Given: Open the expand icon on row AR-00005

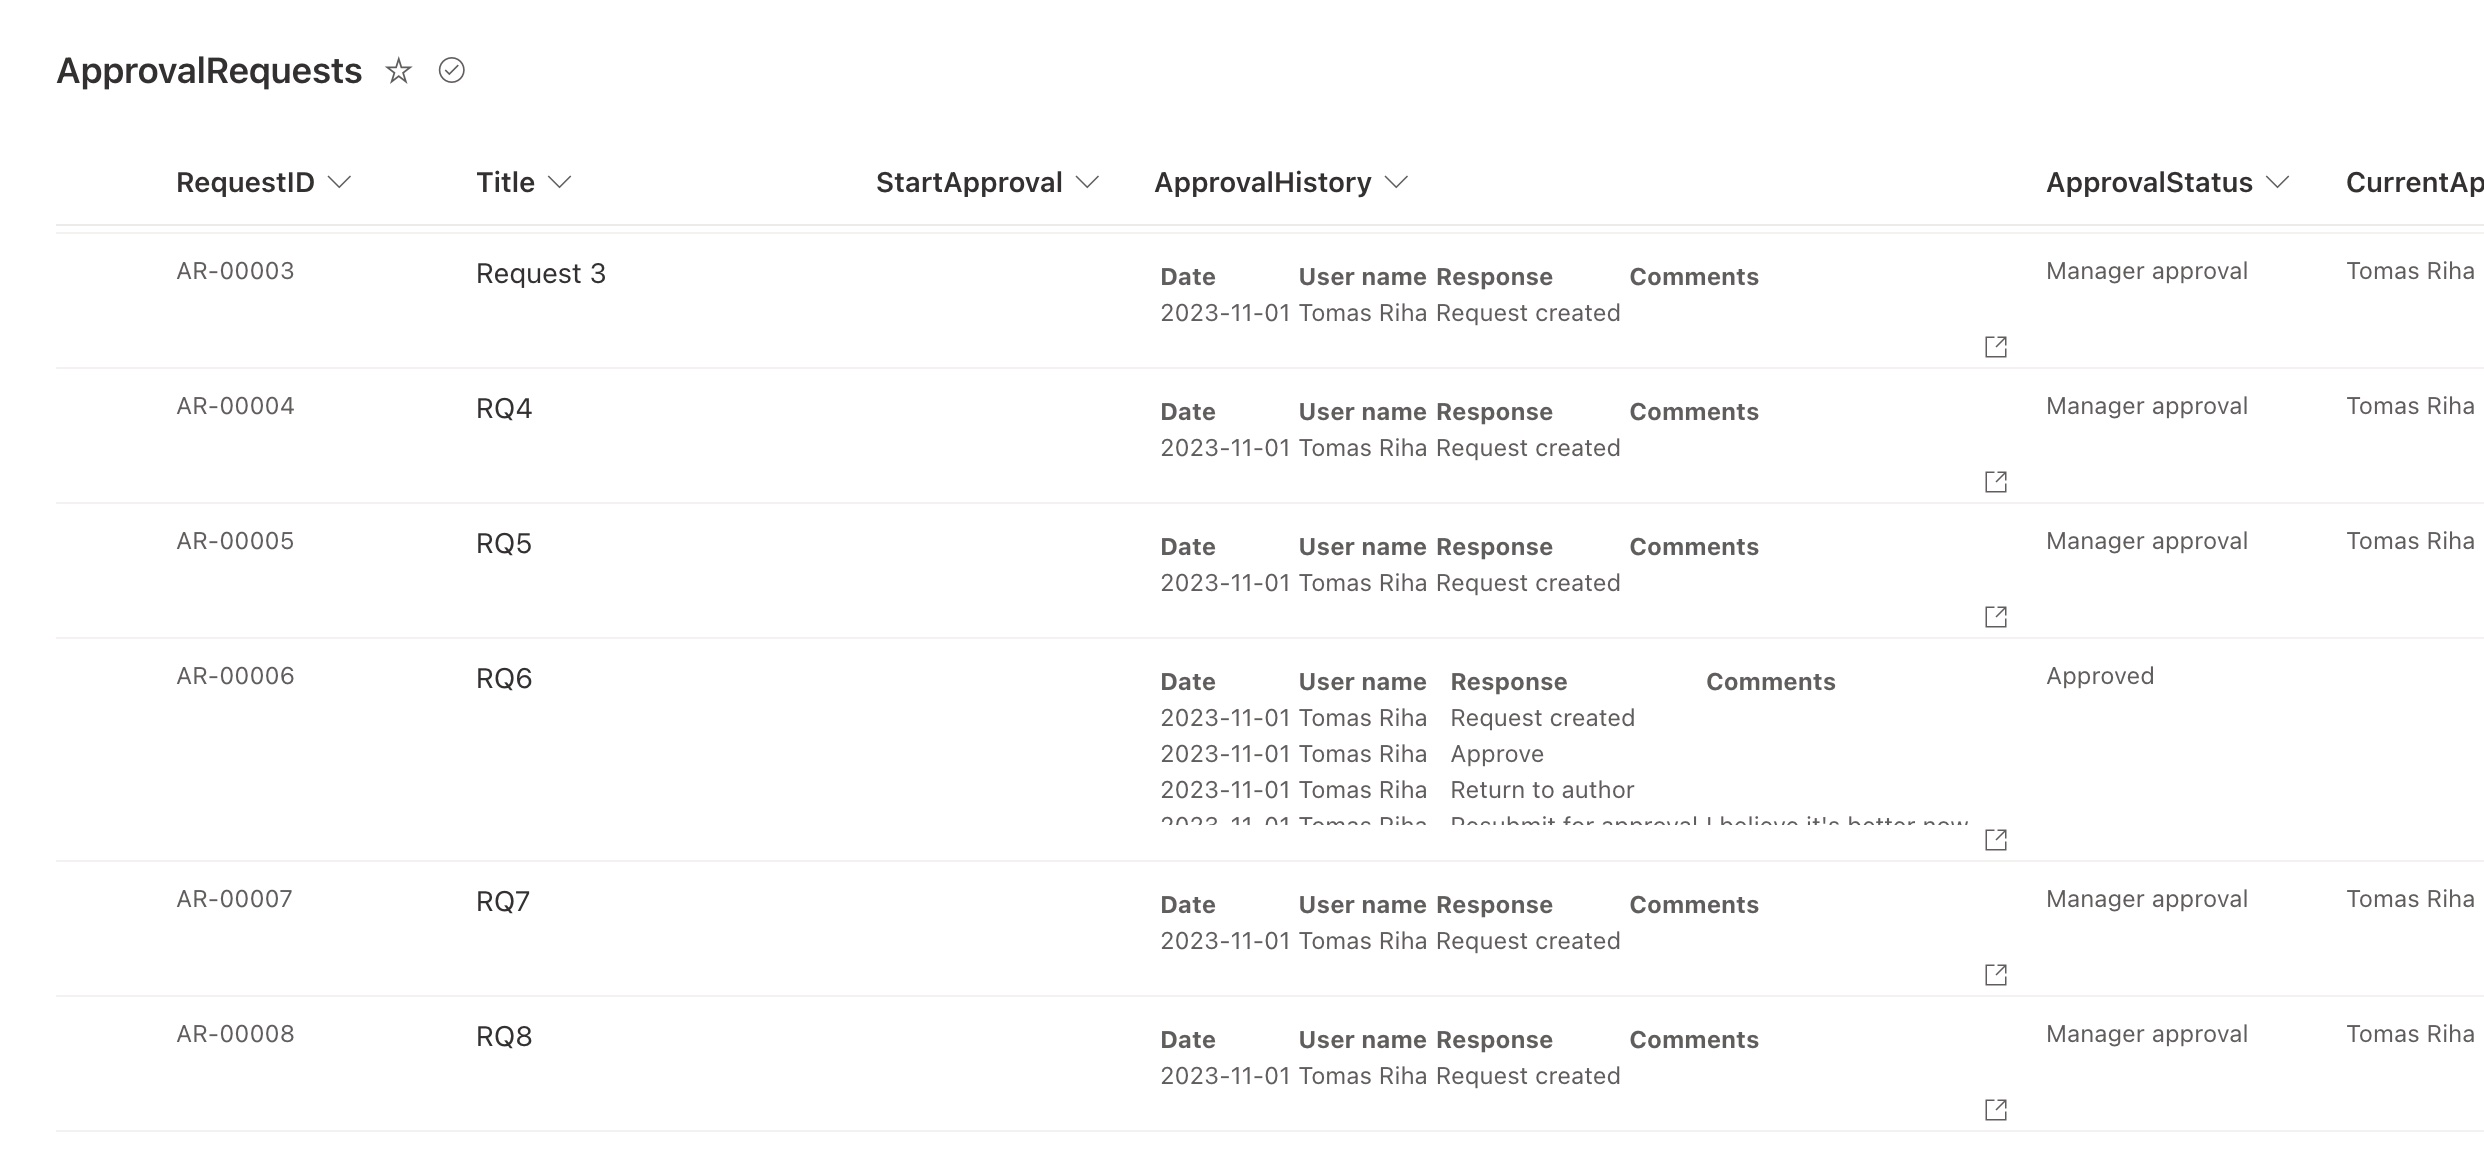Looking at the screenshot, I should coord(1996,616).
